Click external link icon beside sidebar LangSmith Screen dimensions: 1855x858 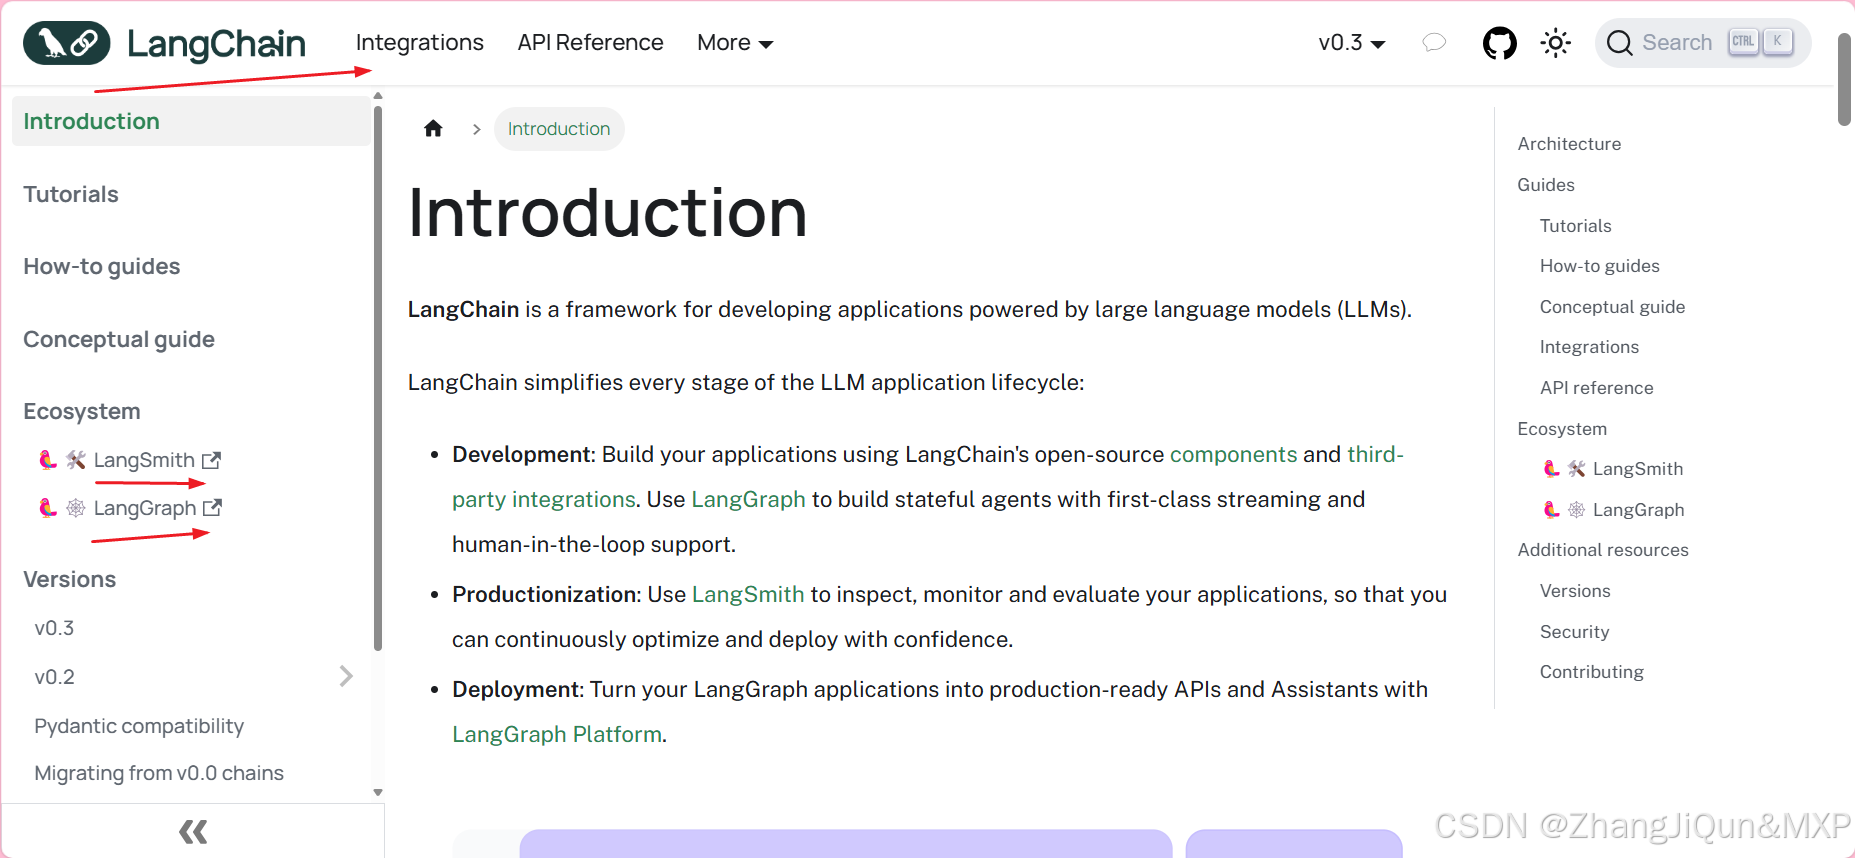(211, 460)
